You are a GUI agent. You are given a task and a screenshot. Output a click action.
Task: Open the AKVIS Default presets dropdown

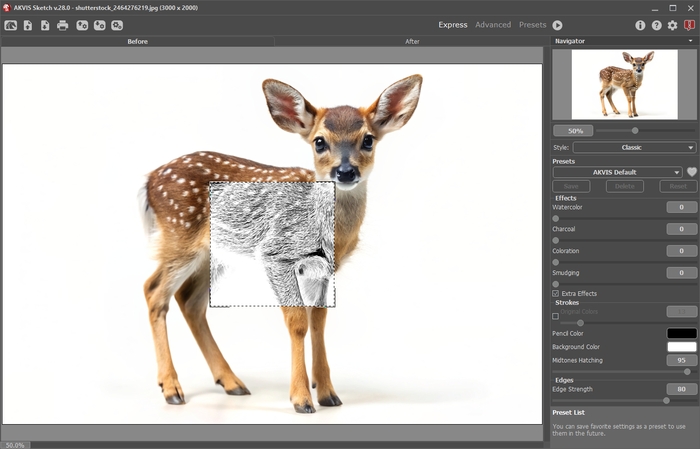pyautogui.click(x=618, y=172)
